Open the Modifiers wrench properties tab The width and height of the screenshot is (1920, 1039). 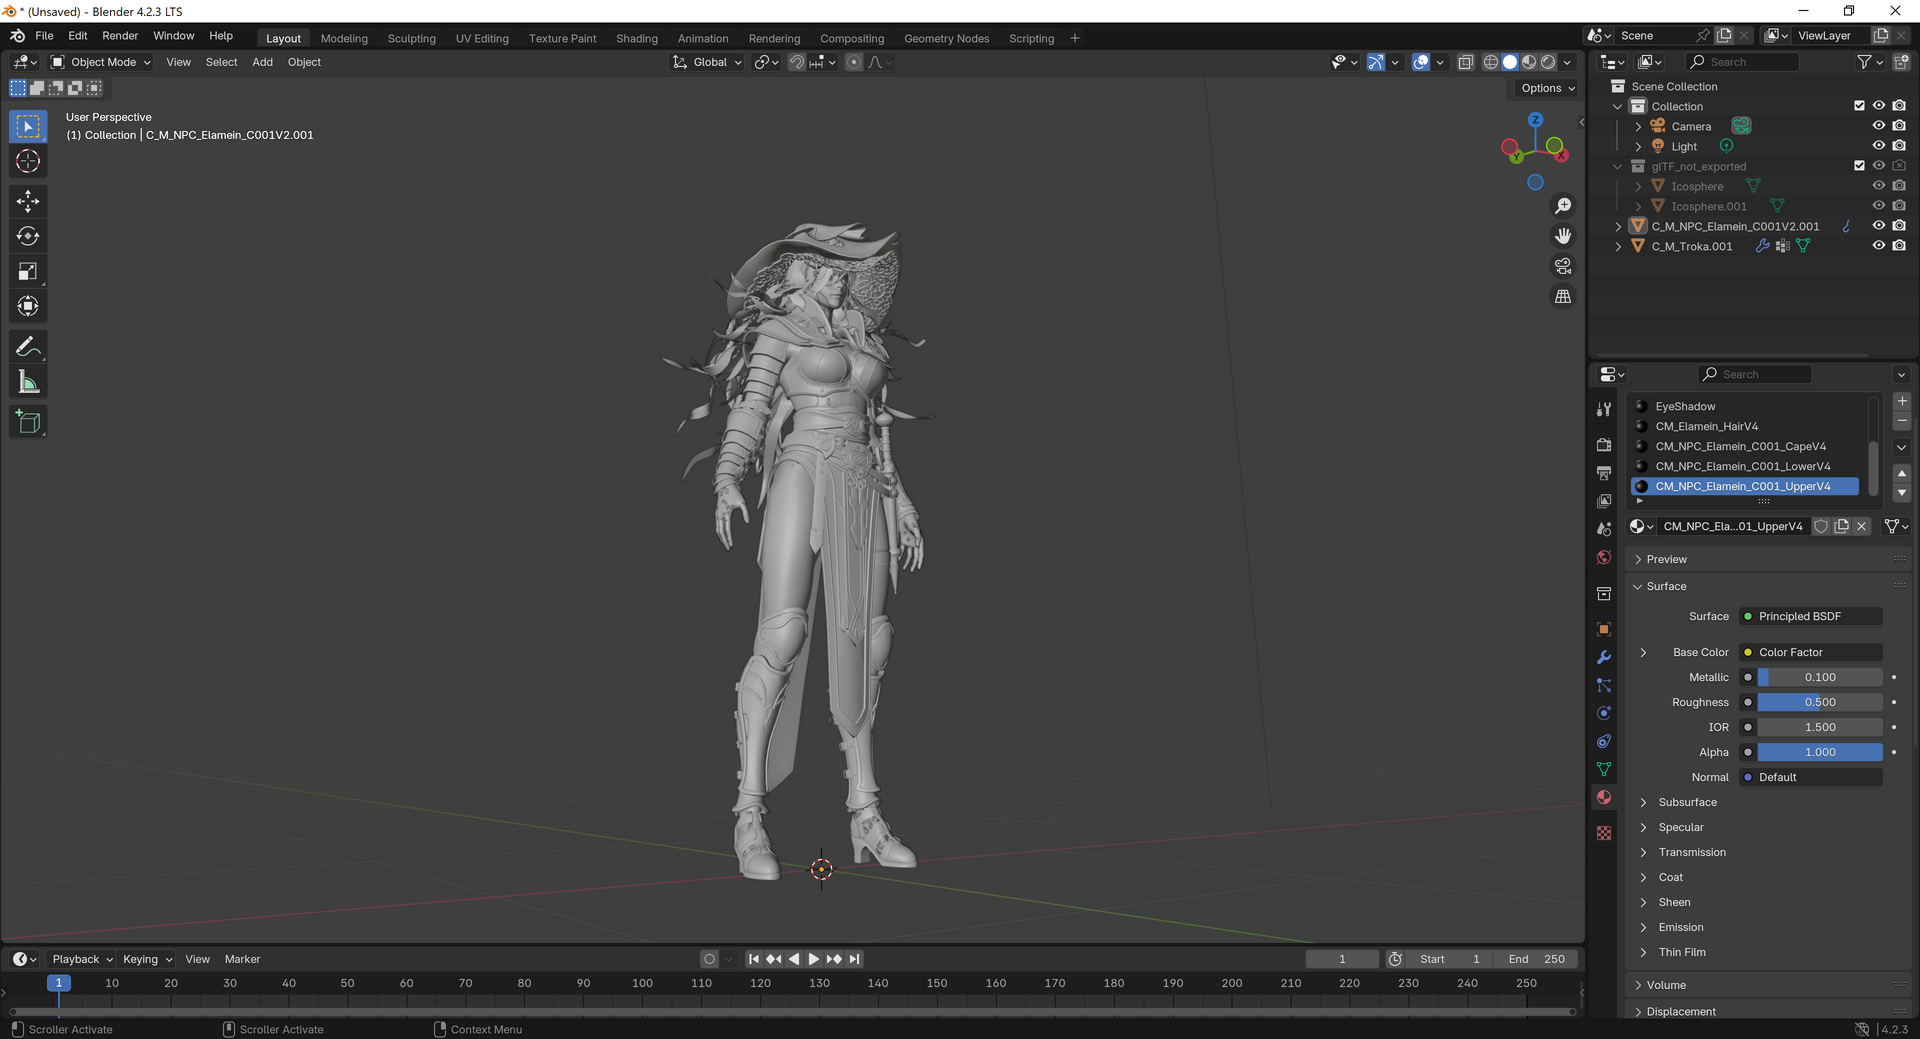pyautogui.click(x=1604, y=657)
